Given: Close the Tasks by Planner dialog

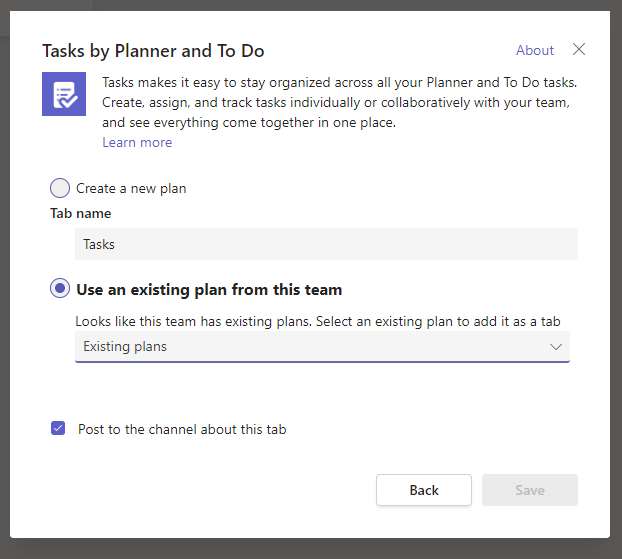Looking at the screenshot, I should coord(579,50).
